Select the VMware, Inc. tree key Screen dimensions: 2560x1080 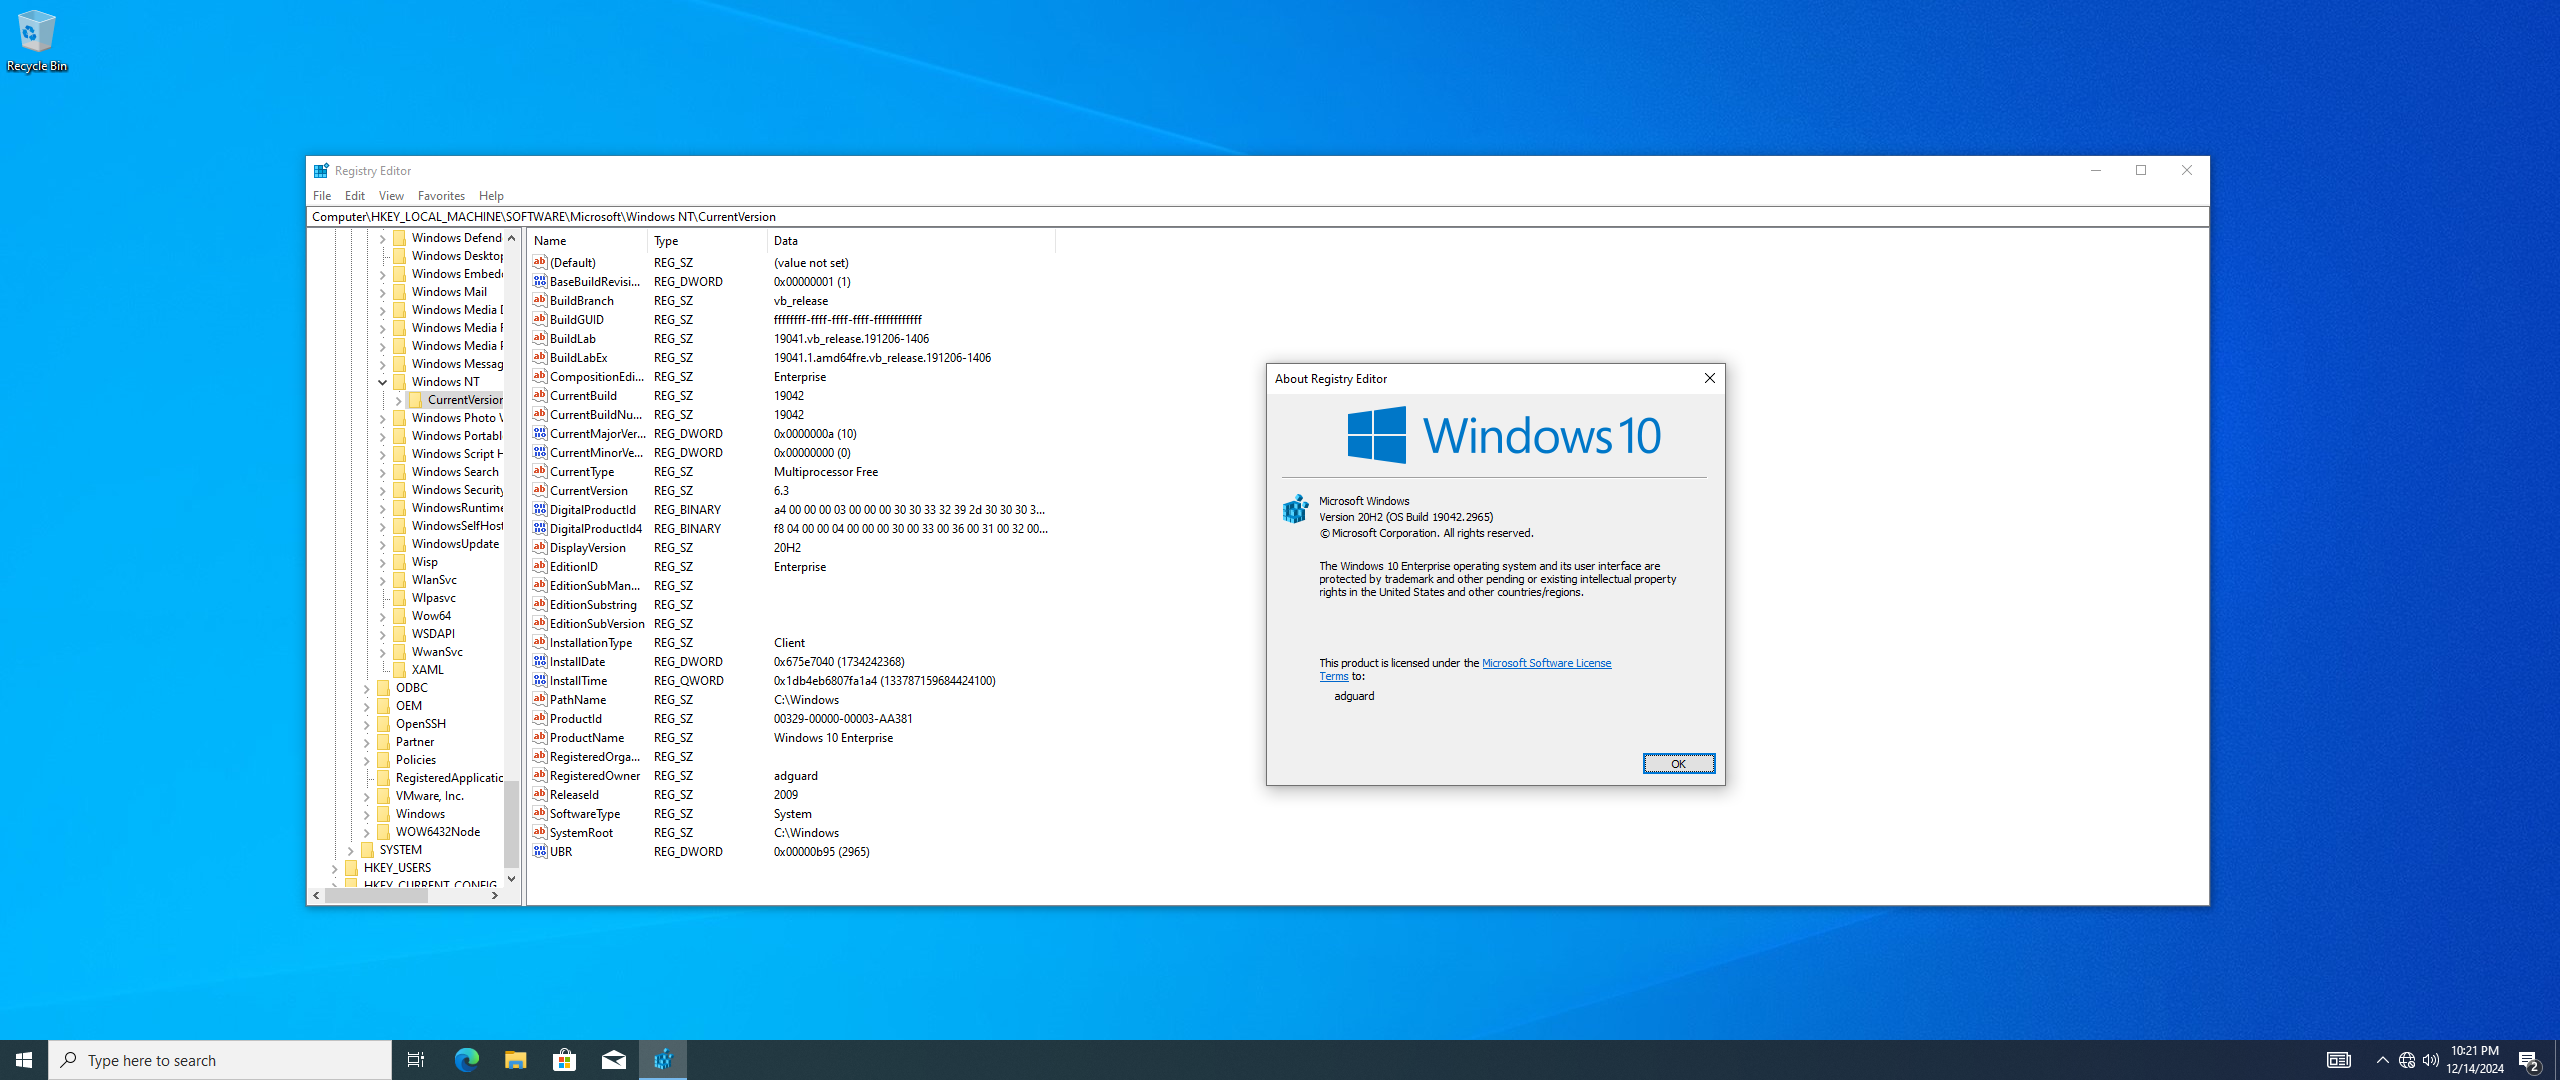pos(429,795)
